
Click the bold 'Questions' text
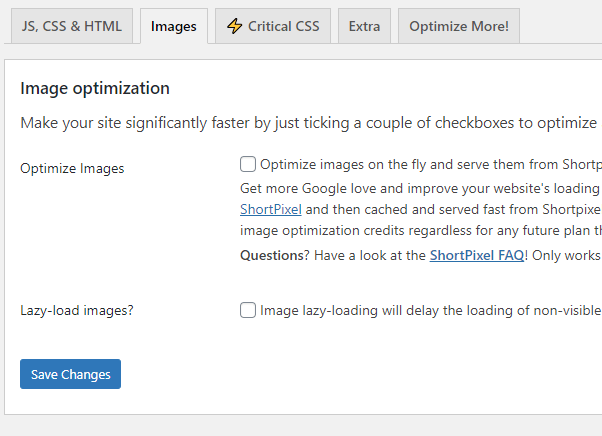point(272,255)
